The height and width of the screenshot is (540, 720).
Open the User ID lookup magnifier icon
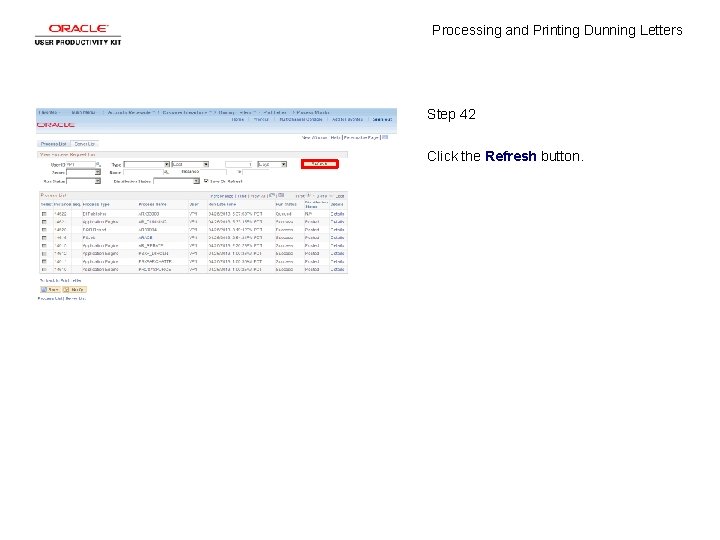98,164
